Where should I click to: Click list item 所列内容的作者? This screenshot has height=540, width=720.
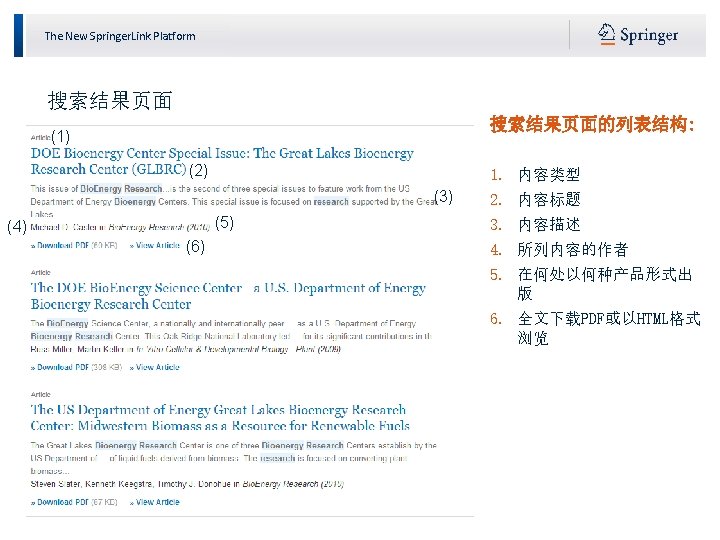point(573,250)
